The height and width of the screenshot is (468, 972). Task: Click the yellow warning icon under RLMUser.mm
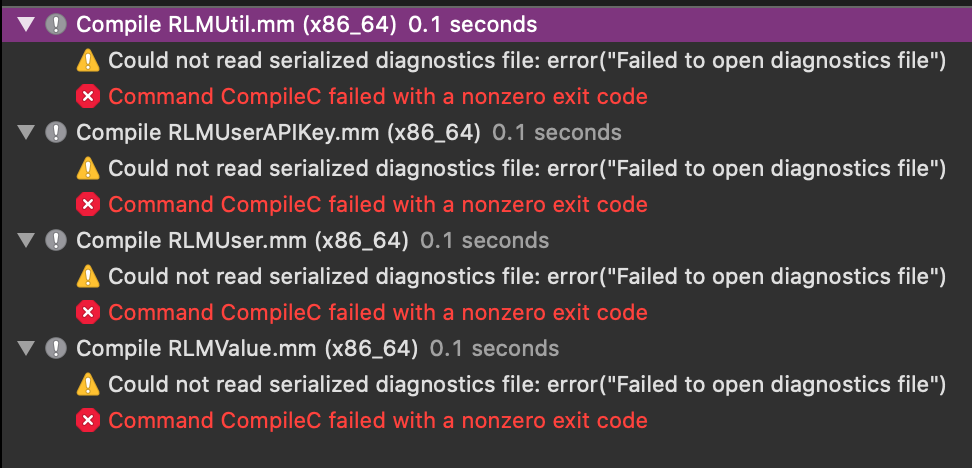point(88,276)
